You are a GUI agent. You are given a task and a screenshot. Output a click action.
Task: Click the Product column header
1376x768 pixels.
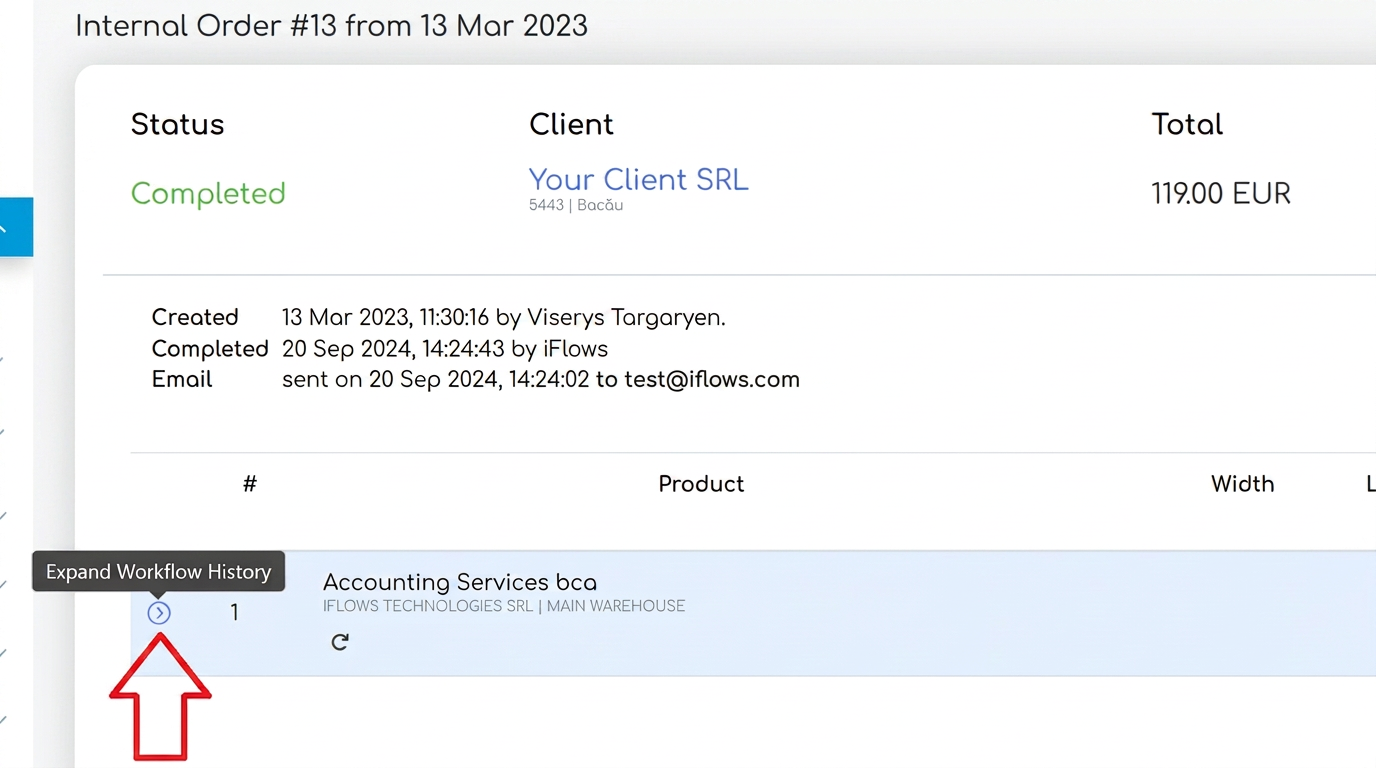[701, 484]
